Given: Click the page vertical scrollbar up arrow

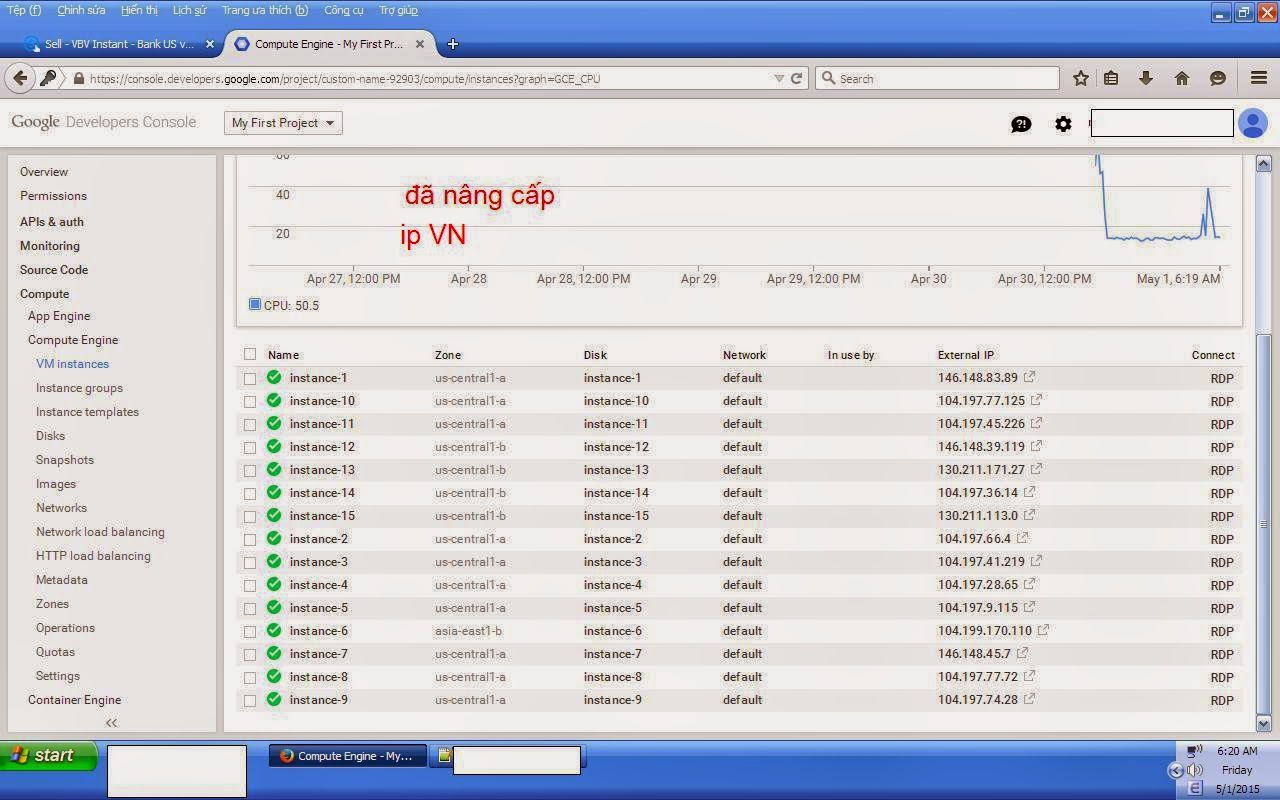Looking at the screenshot, I should click(1263, 163).
